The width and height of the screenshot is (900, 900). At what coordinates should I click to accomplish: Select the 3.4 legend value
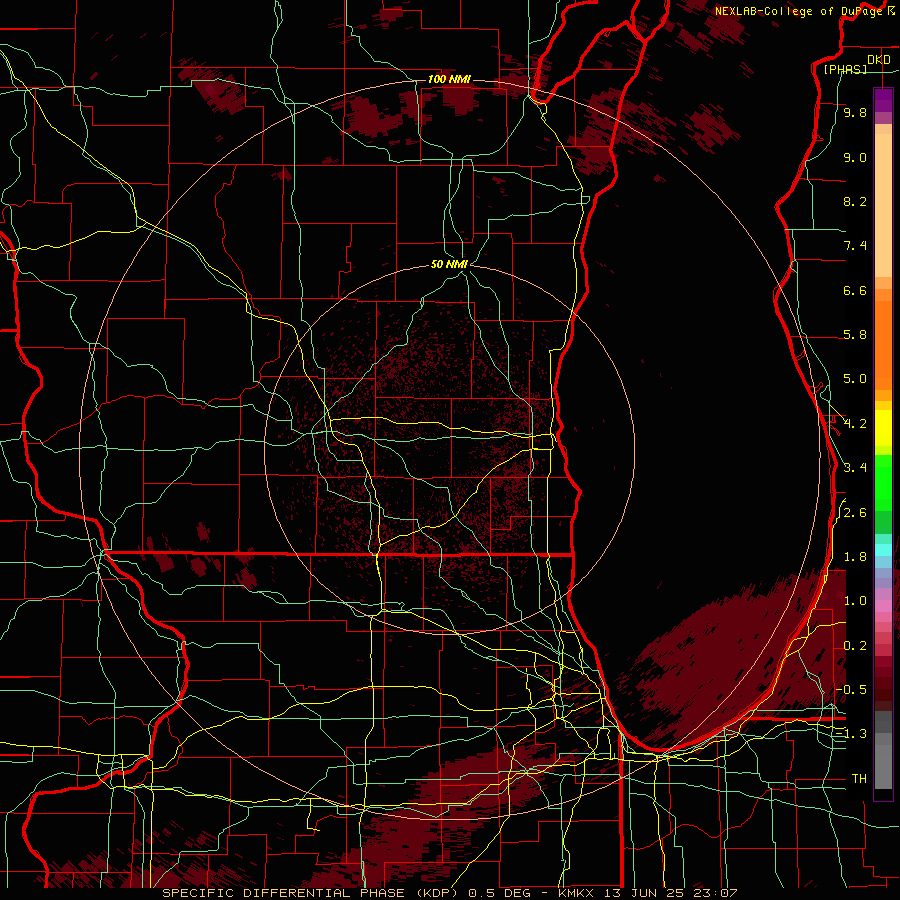(x=855, y=468)
